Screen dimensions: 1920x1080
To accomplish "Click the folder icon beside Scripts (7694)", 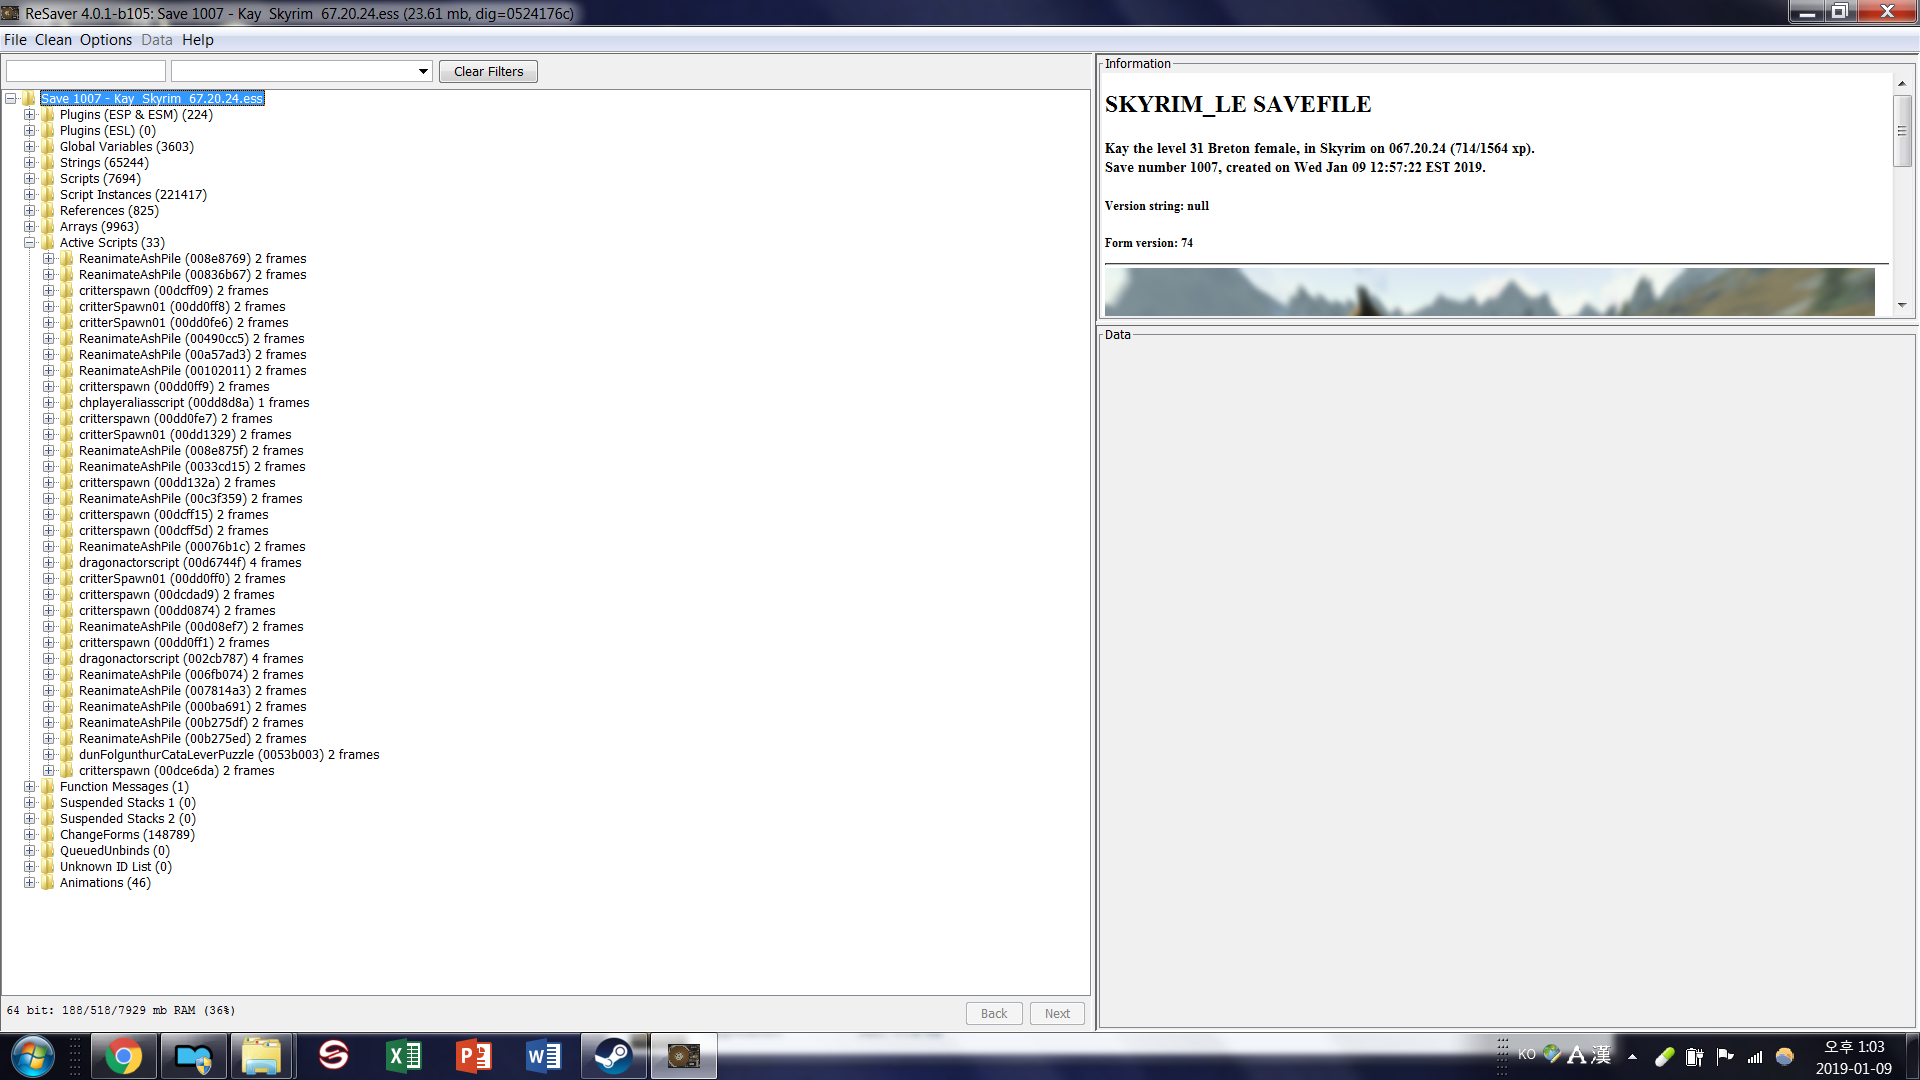I will (x=47, y=179).
